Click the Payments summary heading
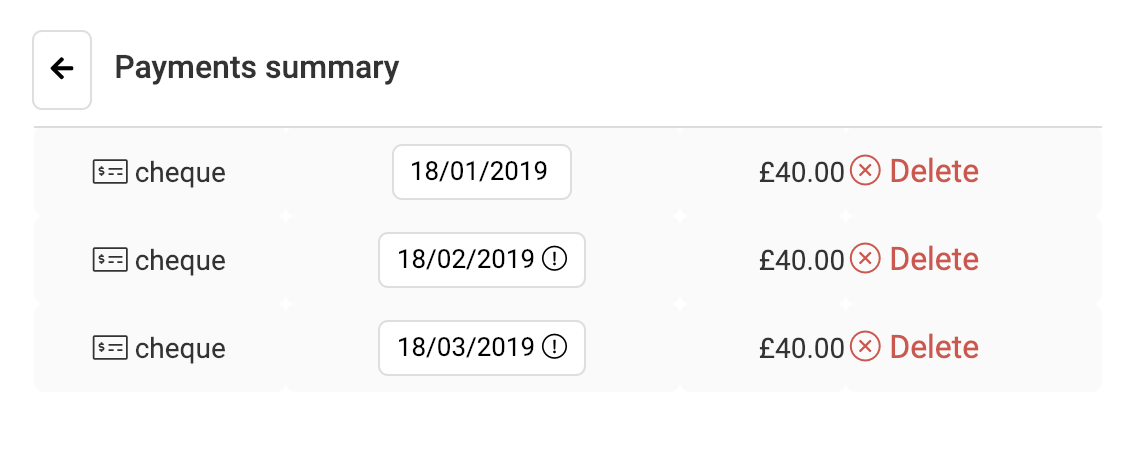This screenshot has width=1132, height=462. [257, 68]
